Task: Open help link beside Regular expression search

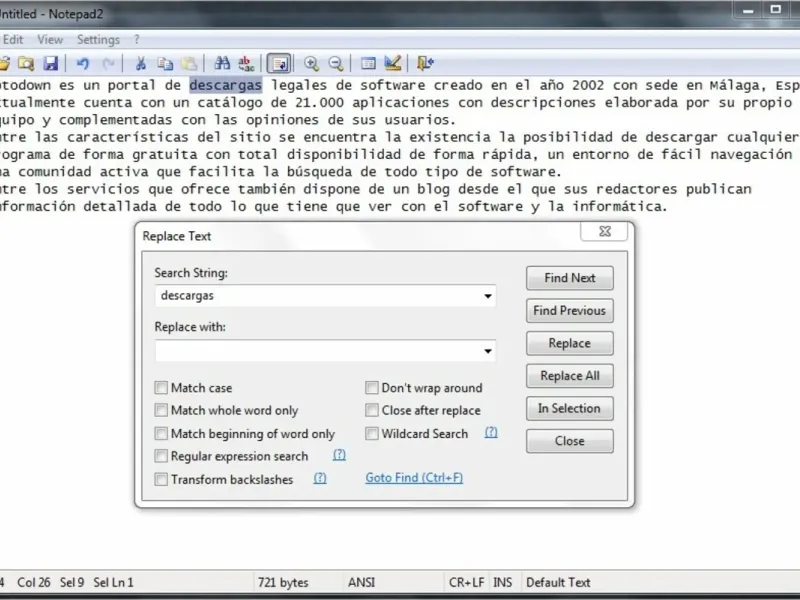Action: pos(339,455)
